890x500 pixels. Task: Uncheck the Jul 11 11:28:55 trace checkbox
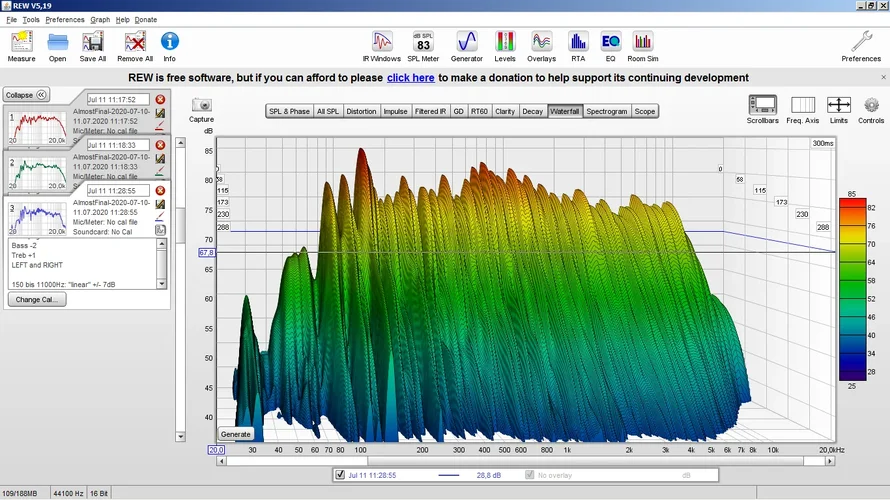coord(341,475)
